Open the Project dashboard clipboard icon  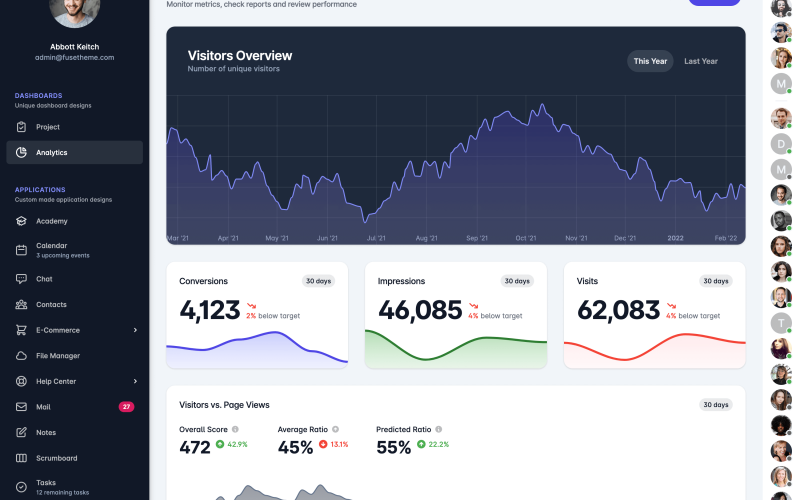(x=21, y=127)
